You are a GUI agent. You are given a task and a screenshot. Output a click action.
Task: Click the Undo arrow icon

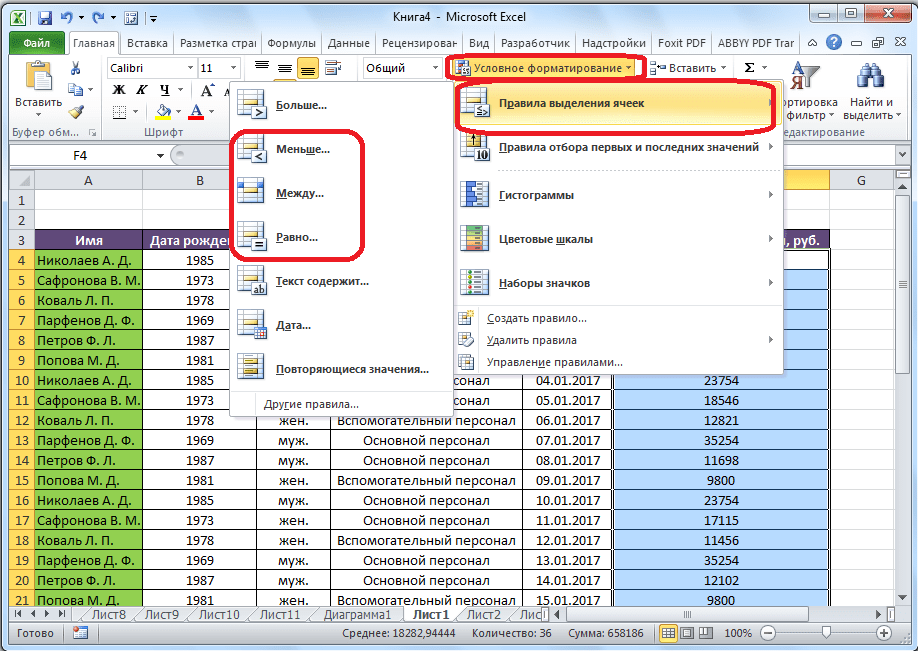(x=67, y=18)
